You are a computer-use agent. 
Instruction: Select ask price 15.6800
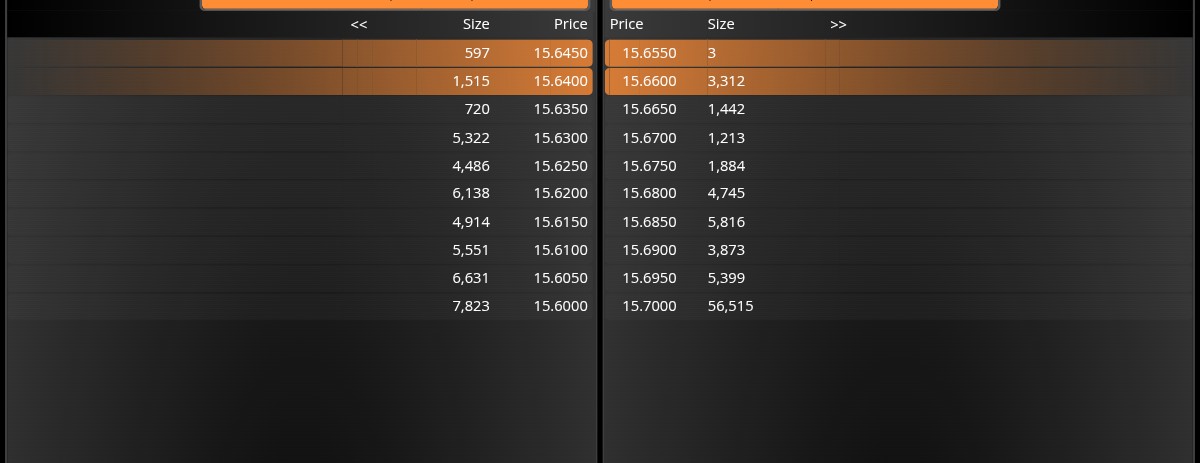pos(649,193)
